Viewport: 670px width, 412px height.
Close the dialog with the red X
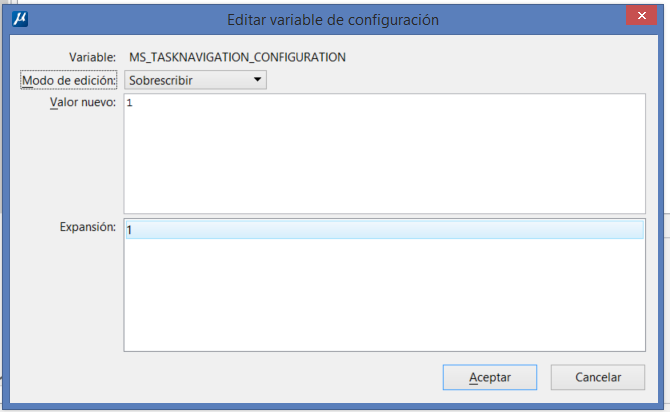point(641,15)
